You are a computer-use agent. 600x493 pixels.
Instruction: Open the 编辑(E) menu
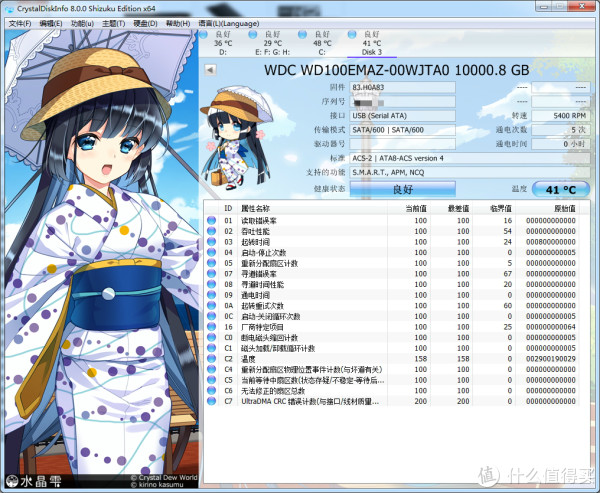tap(51, 24)
